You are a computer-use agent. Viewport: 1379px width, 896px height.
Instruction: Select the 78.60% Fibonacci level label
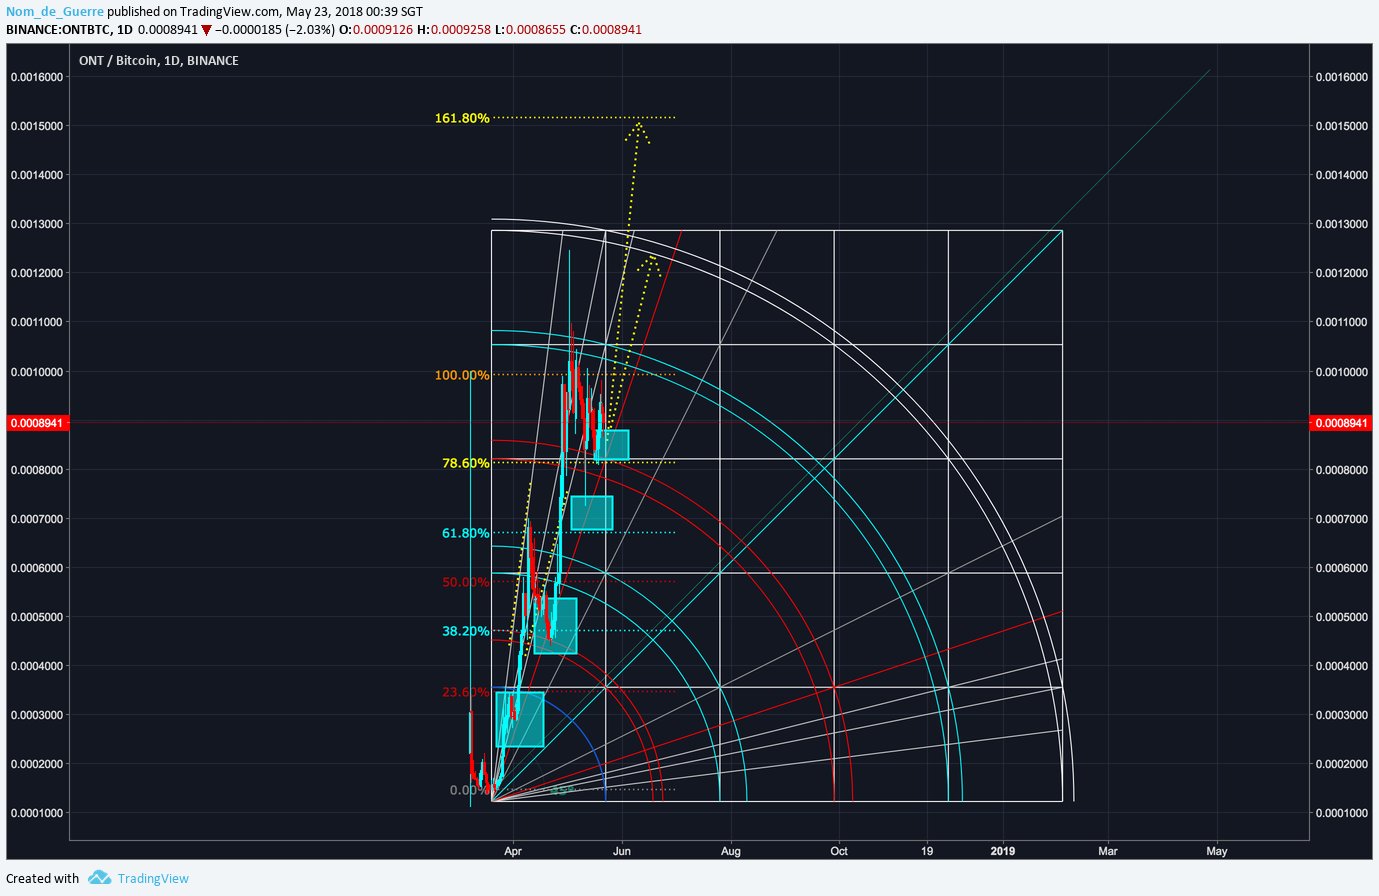coord(466,463)
